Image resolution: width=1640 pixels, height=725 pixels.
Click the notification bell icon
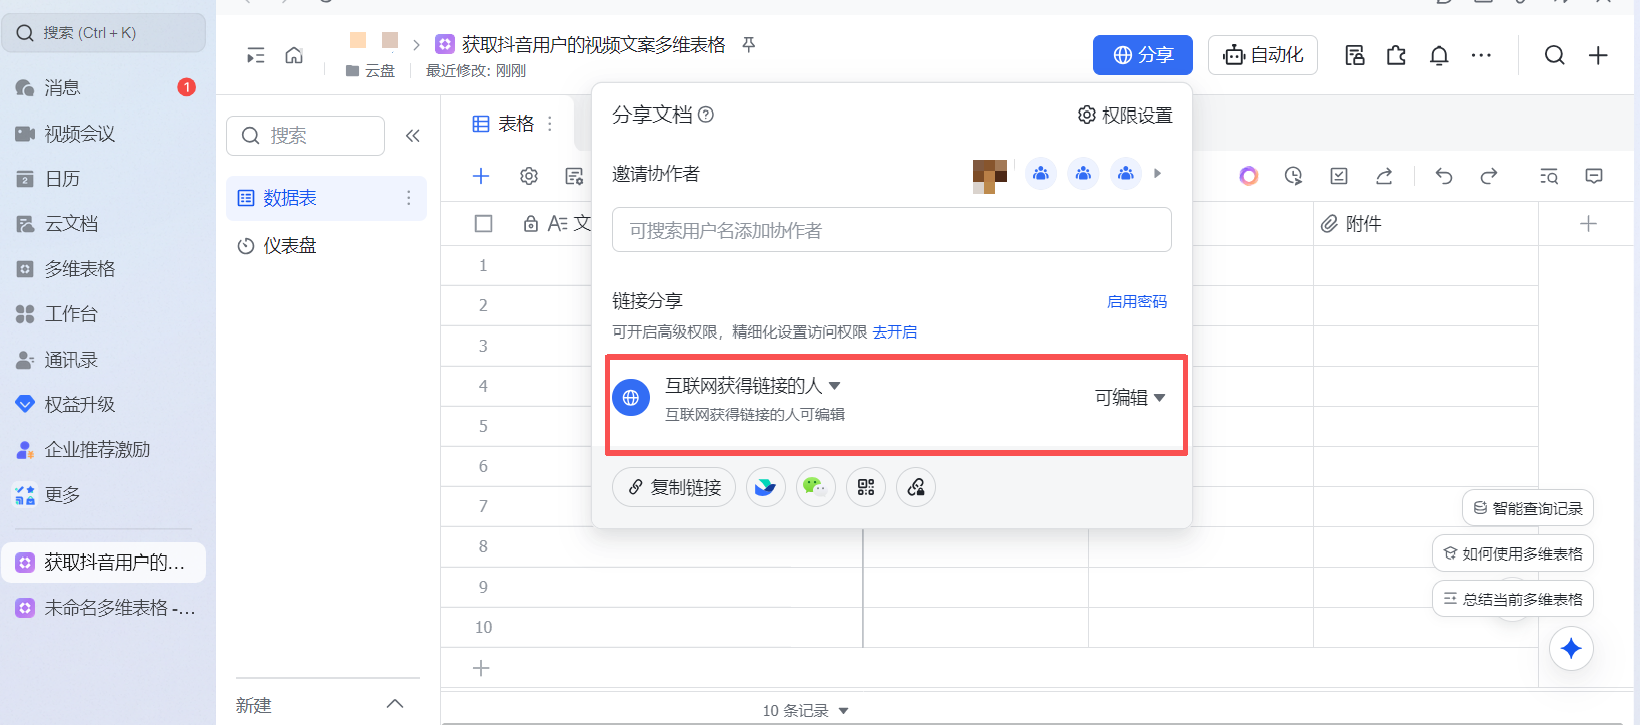1438,55
